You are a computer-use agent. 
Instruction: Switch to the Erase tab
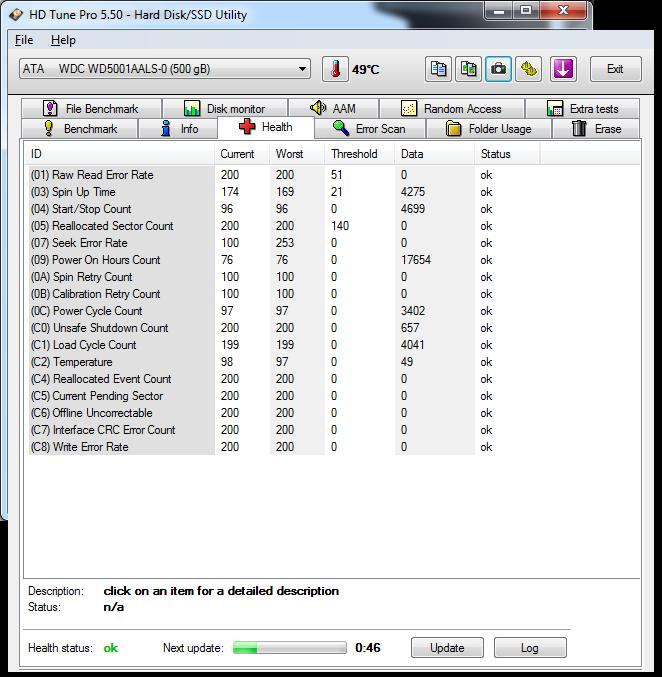[596, 129]
